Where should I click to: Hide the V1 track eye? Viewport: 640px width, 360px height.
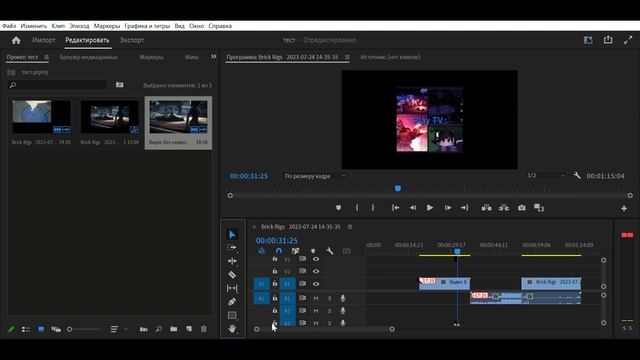[x=316, y=284]
